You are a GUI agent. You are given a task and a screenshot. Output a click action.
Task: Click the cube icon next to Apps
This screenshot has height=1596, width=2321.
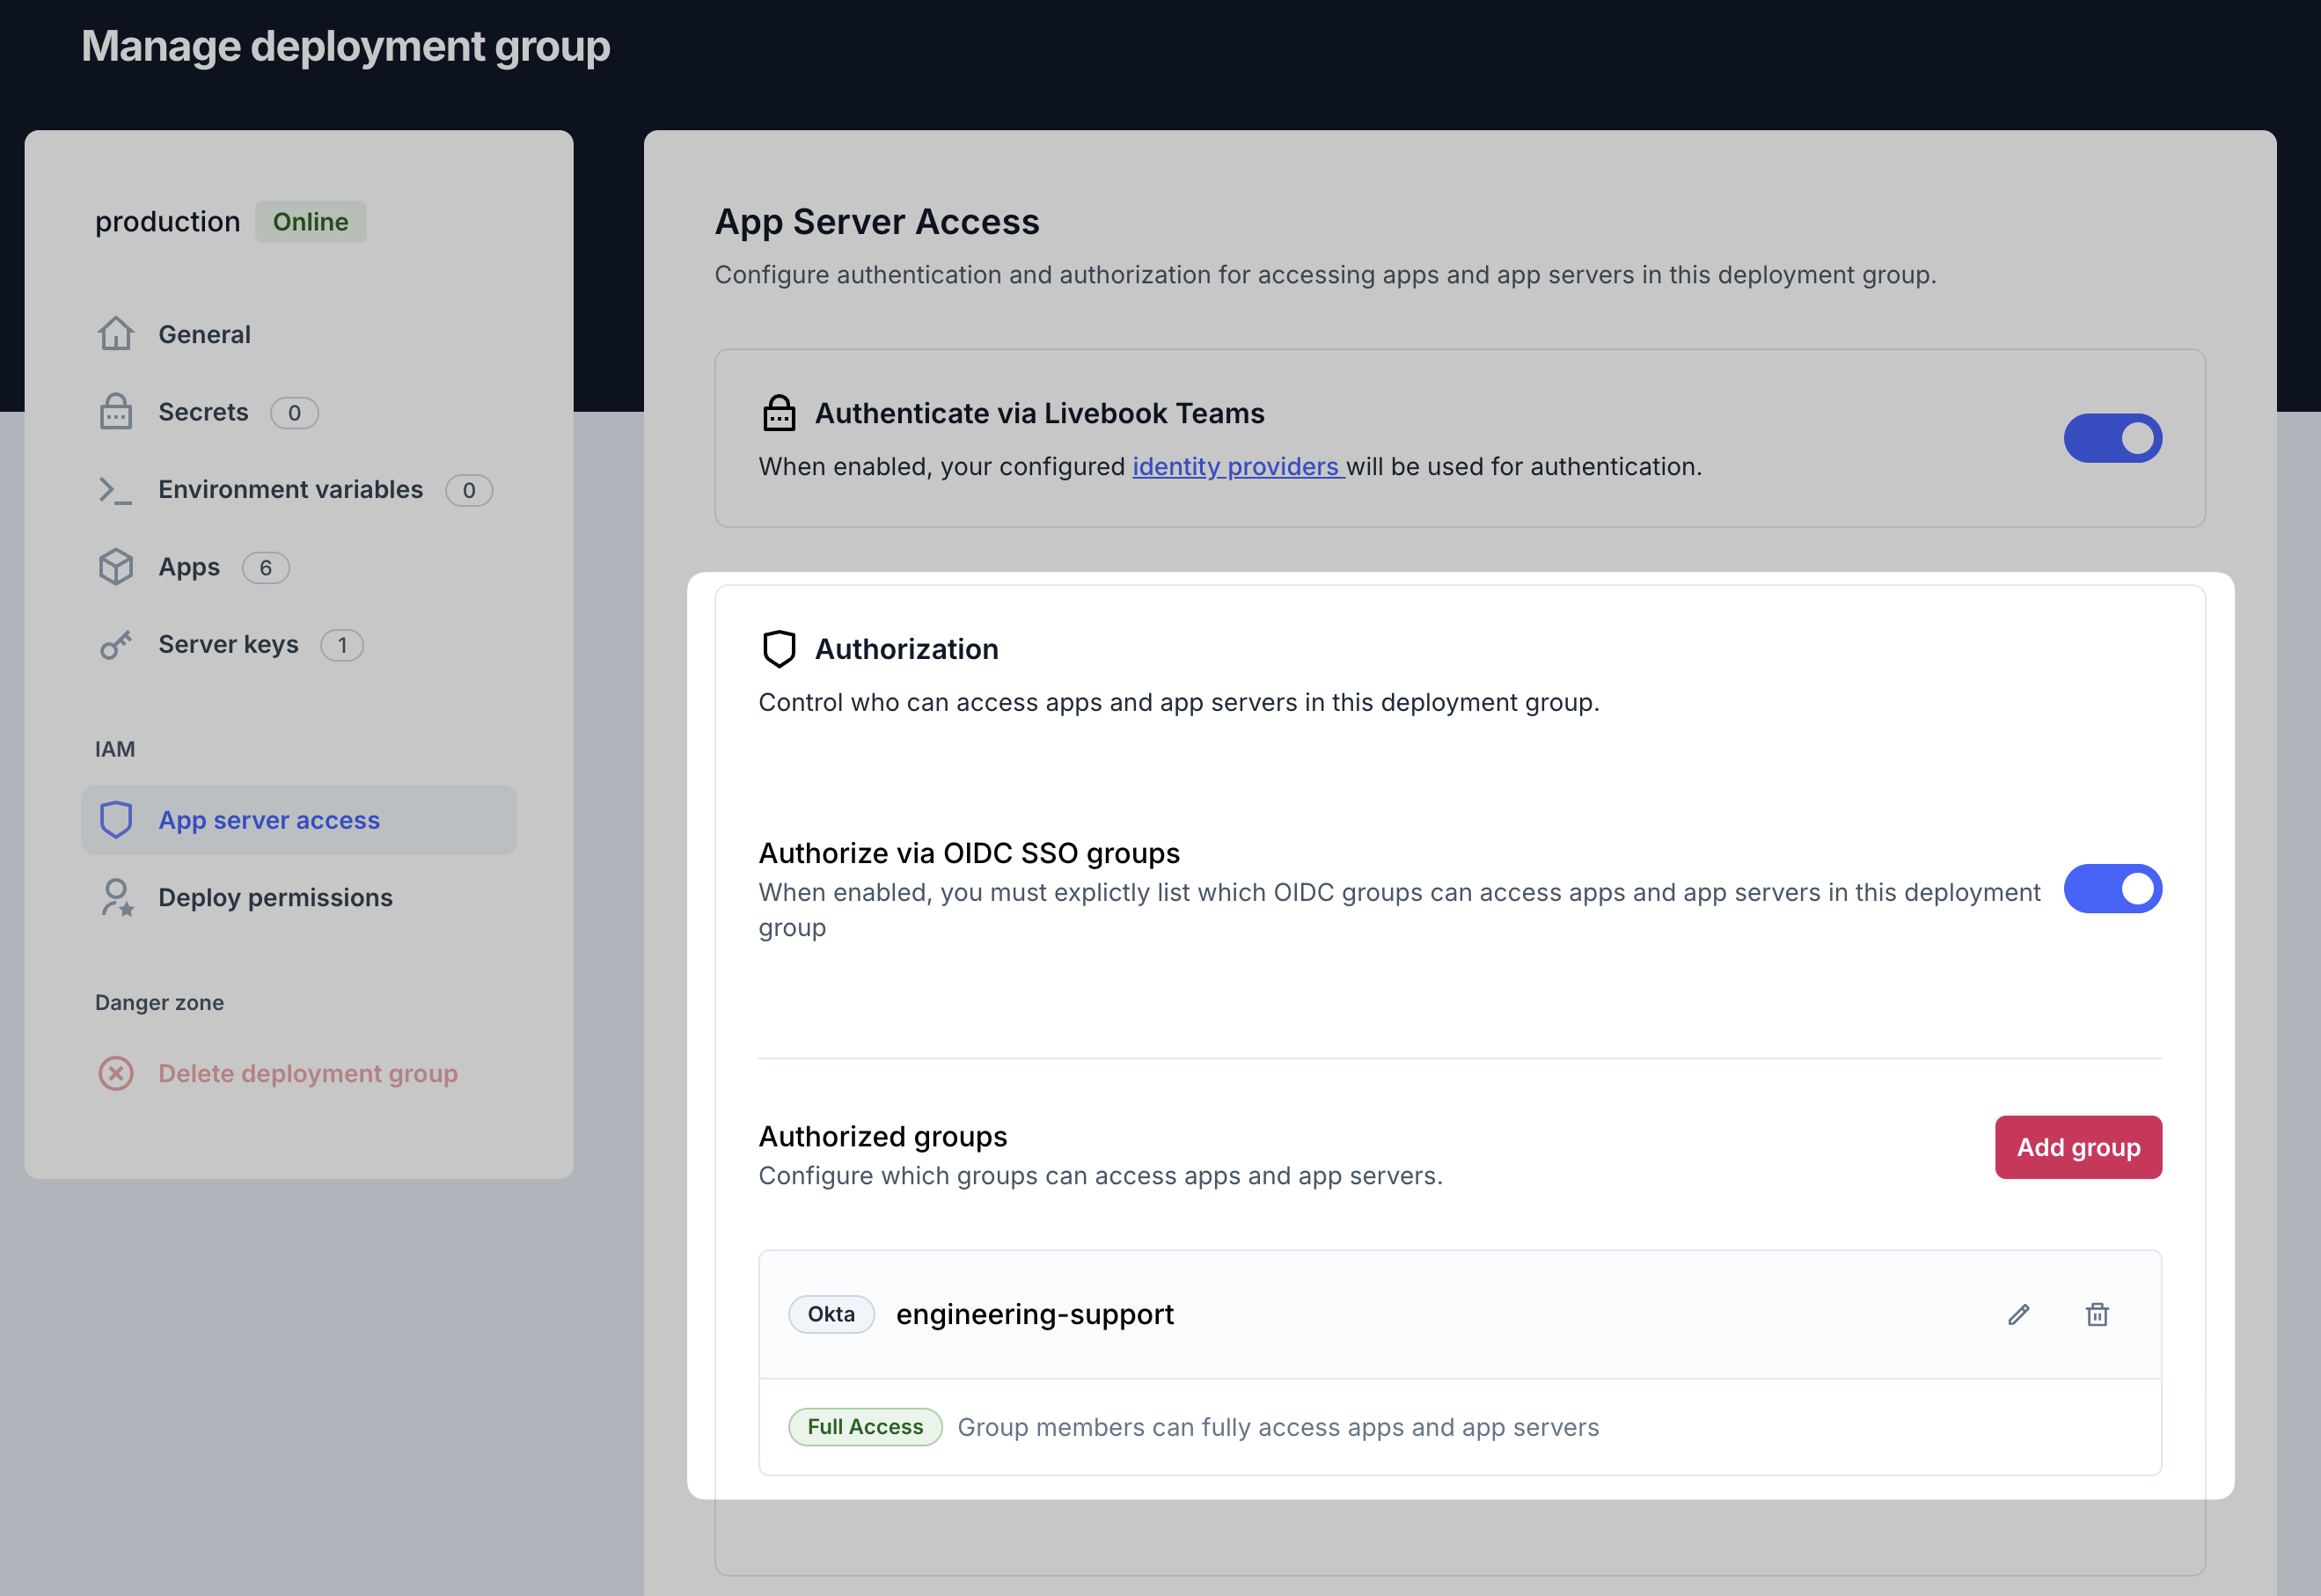[116, 567]
